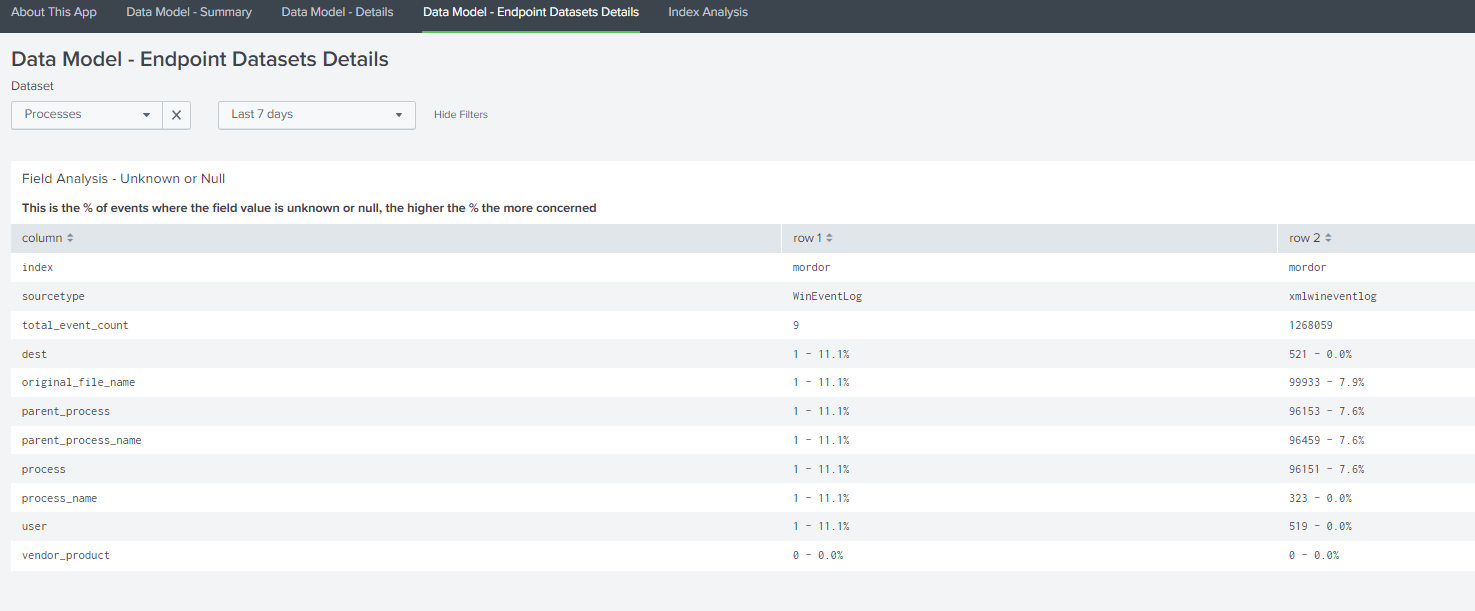This screenshot has width=1475, height=611.
Task: Click the 'xmlwineventlog' sourcetype cell
Action: [x=1333, y=297]
